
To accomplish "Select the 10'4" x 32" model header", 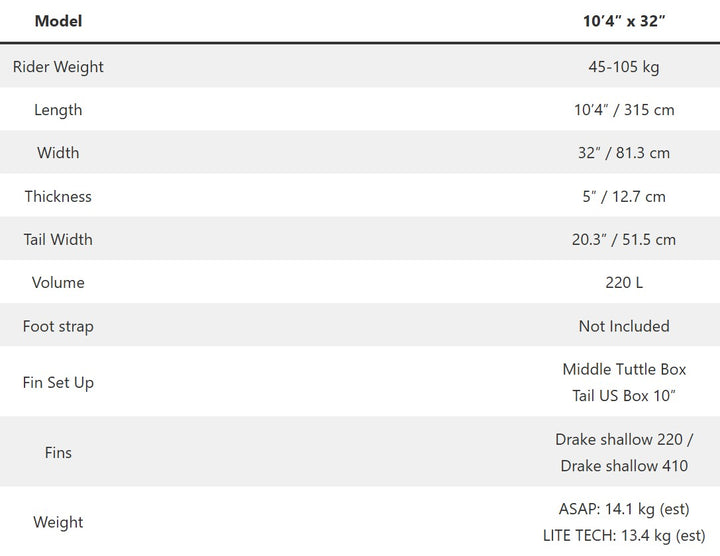I will [x=624, y=21].
